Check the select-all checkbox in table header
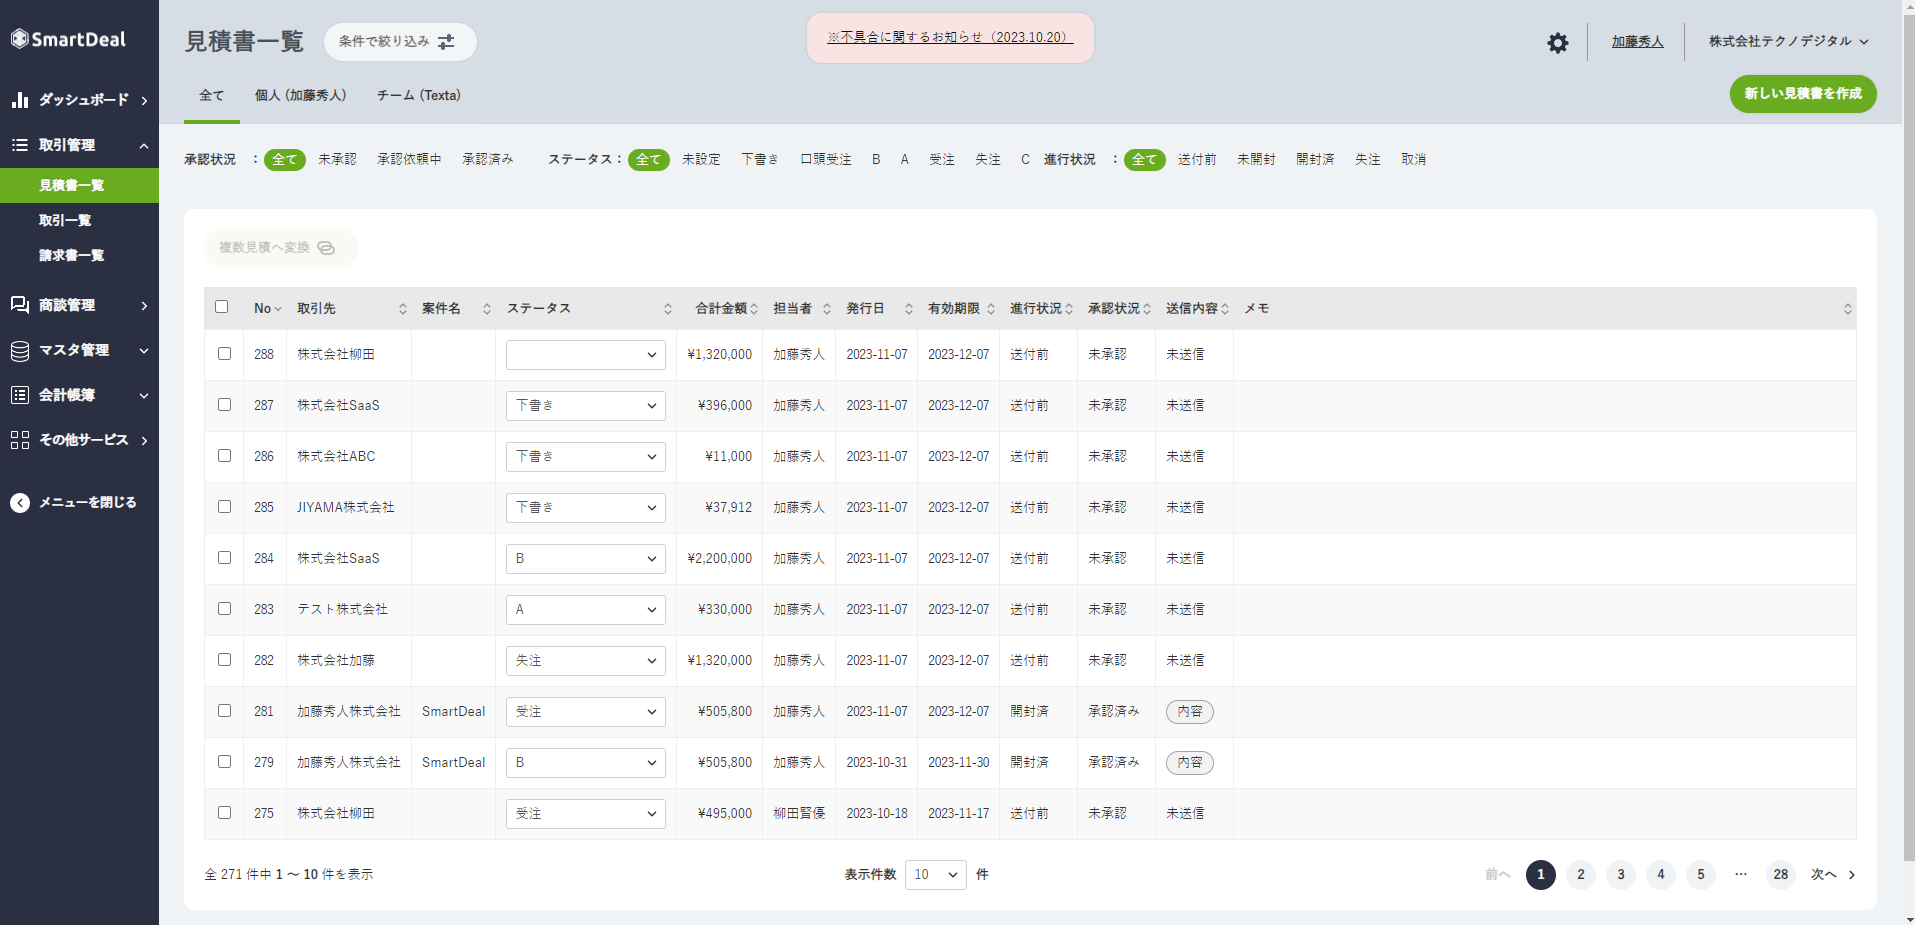The width and height of the screenshot is (1915, 925). (x=222, y=307)
